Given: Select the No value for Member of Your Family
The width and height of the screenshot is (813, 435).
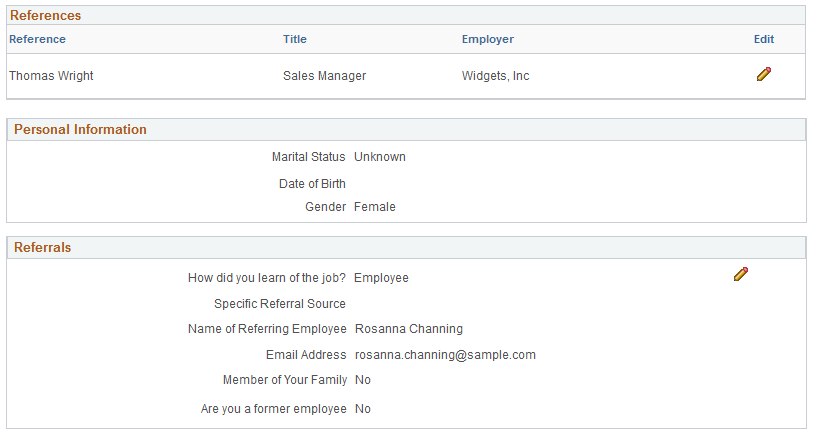Looking at the screenshot, I should [363, 380].
